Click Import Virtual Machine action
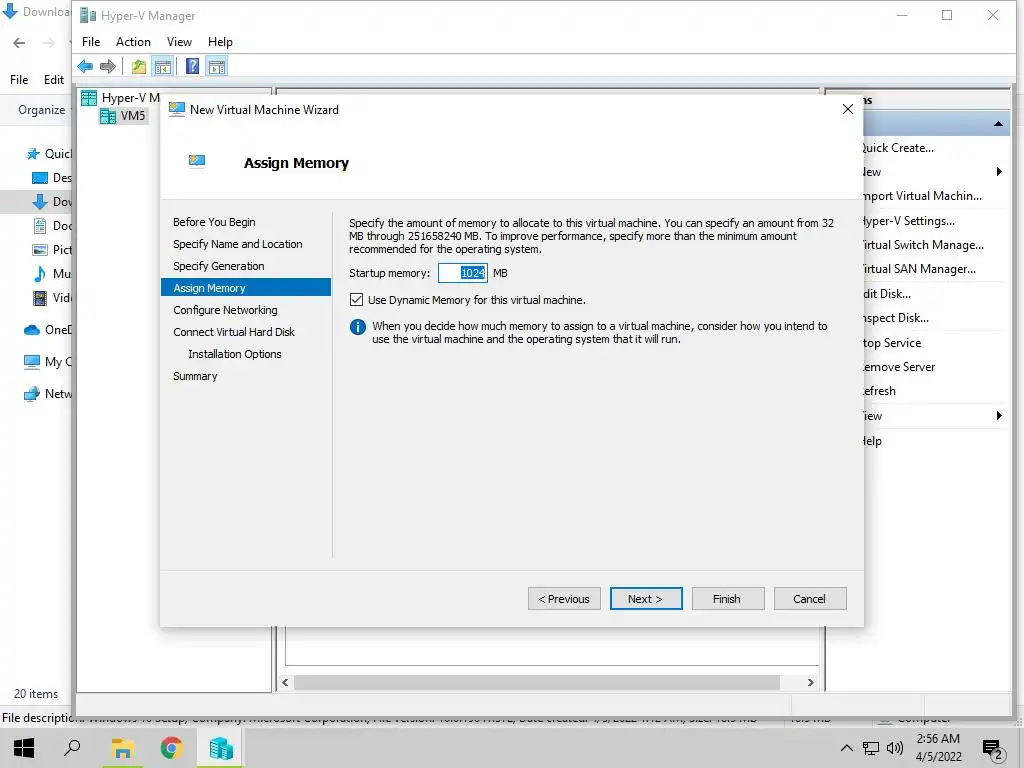1024x768 pixels. (x=922, y=196)
